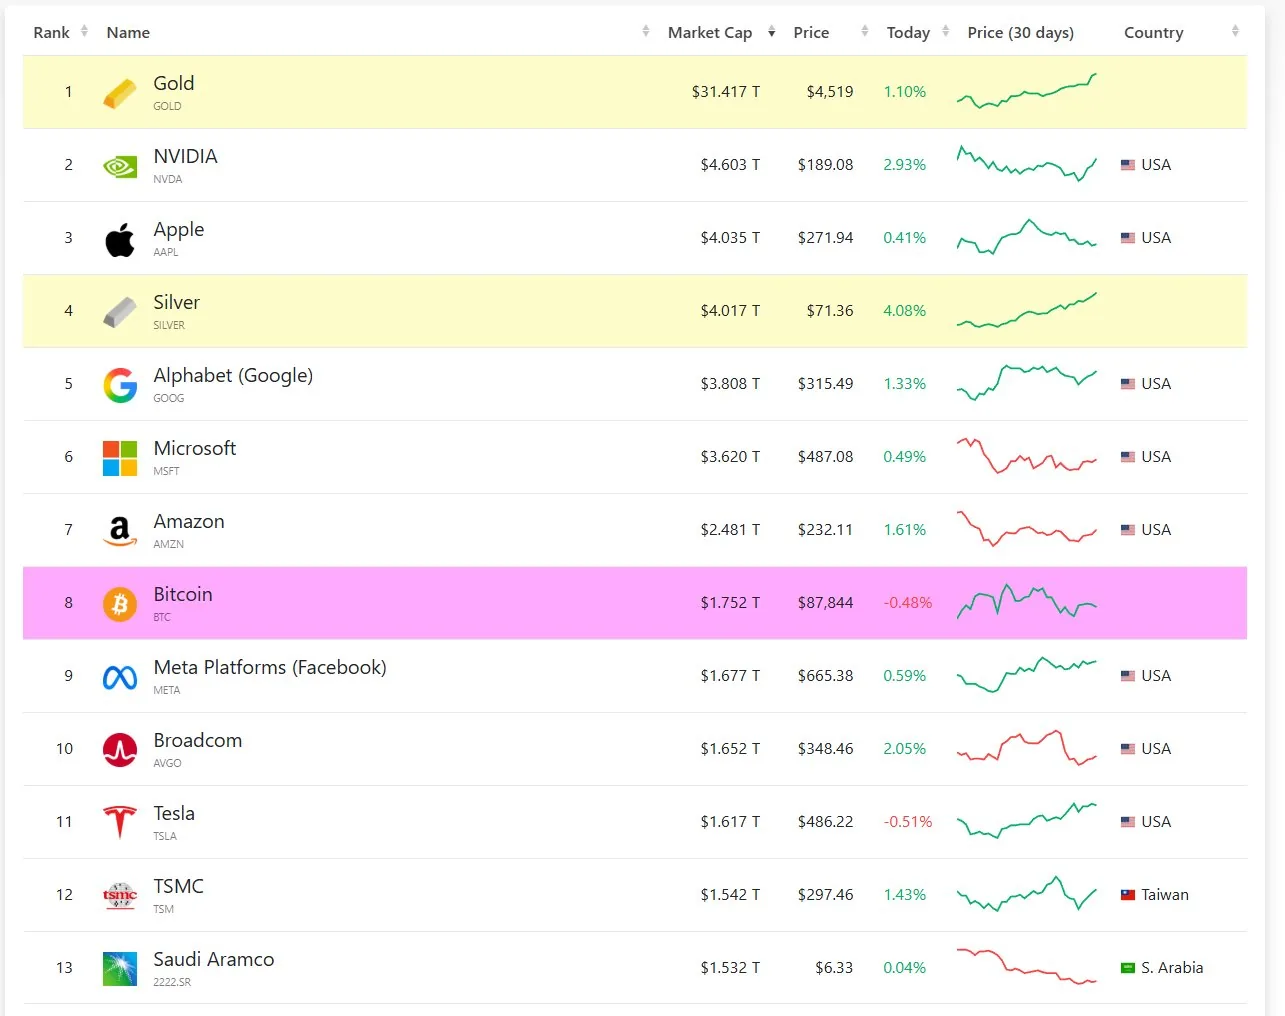Viewport: 1285px width, 1016px height.
Task: Click Bitcoin 30-day price chart
Action: click(1026, 602)
